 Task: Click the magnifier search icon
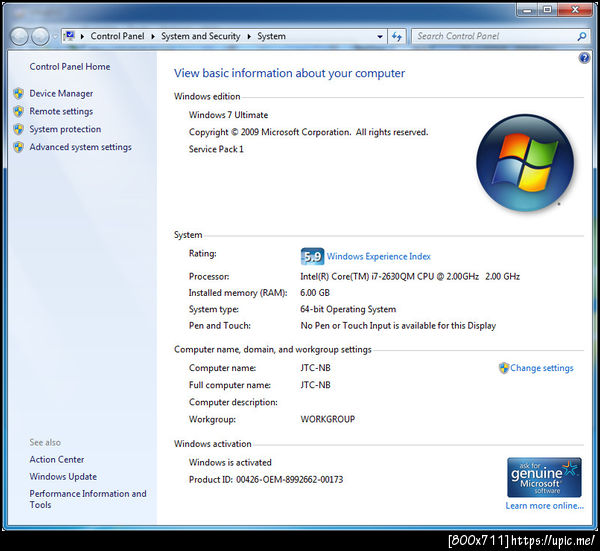click(582, 36)
